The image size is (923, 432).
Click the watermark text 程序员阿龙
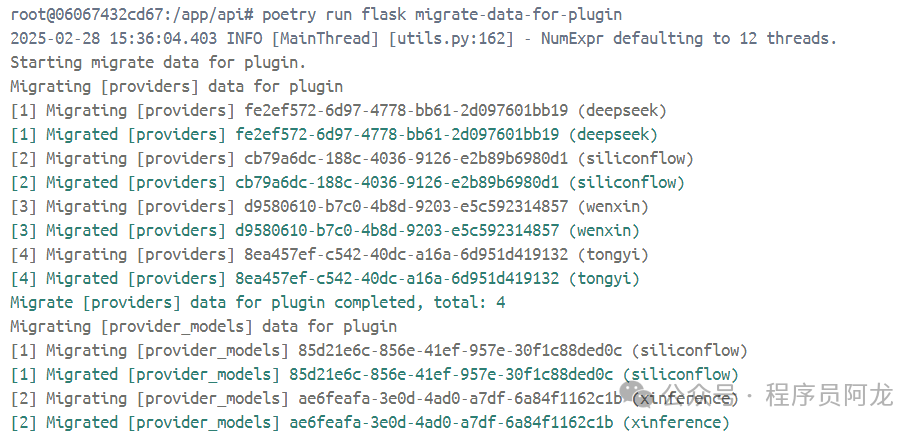828,396
